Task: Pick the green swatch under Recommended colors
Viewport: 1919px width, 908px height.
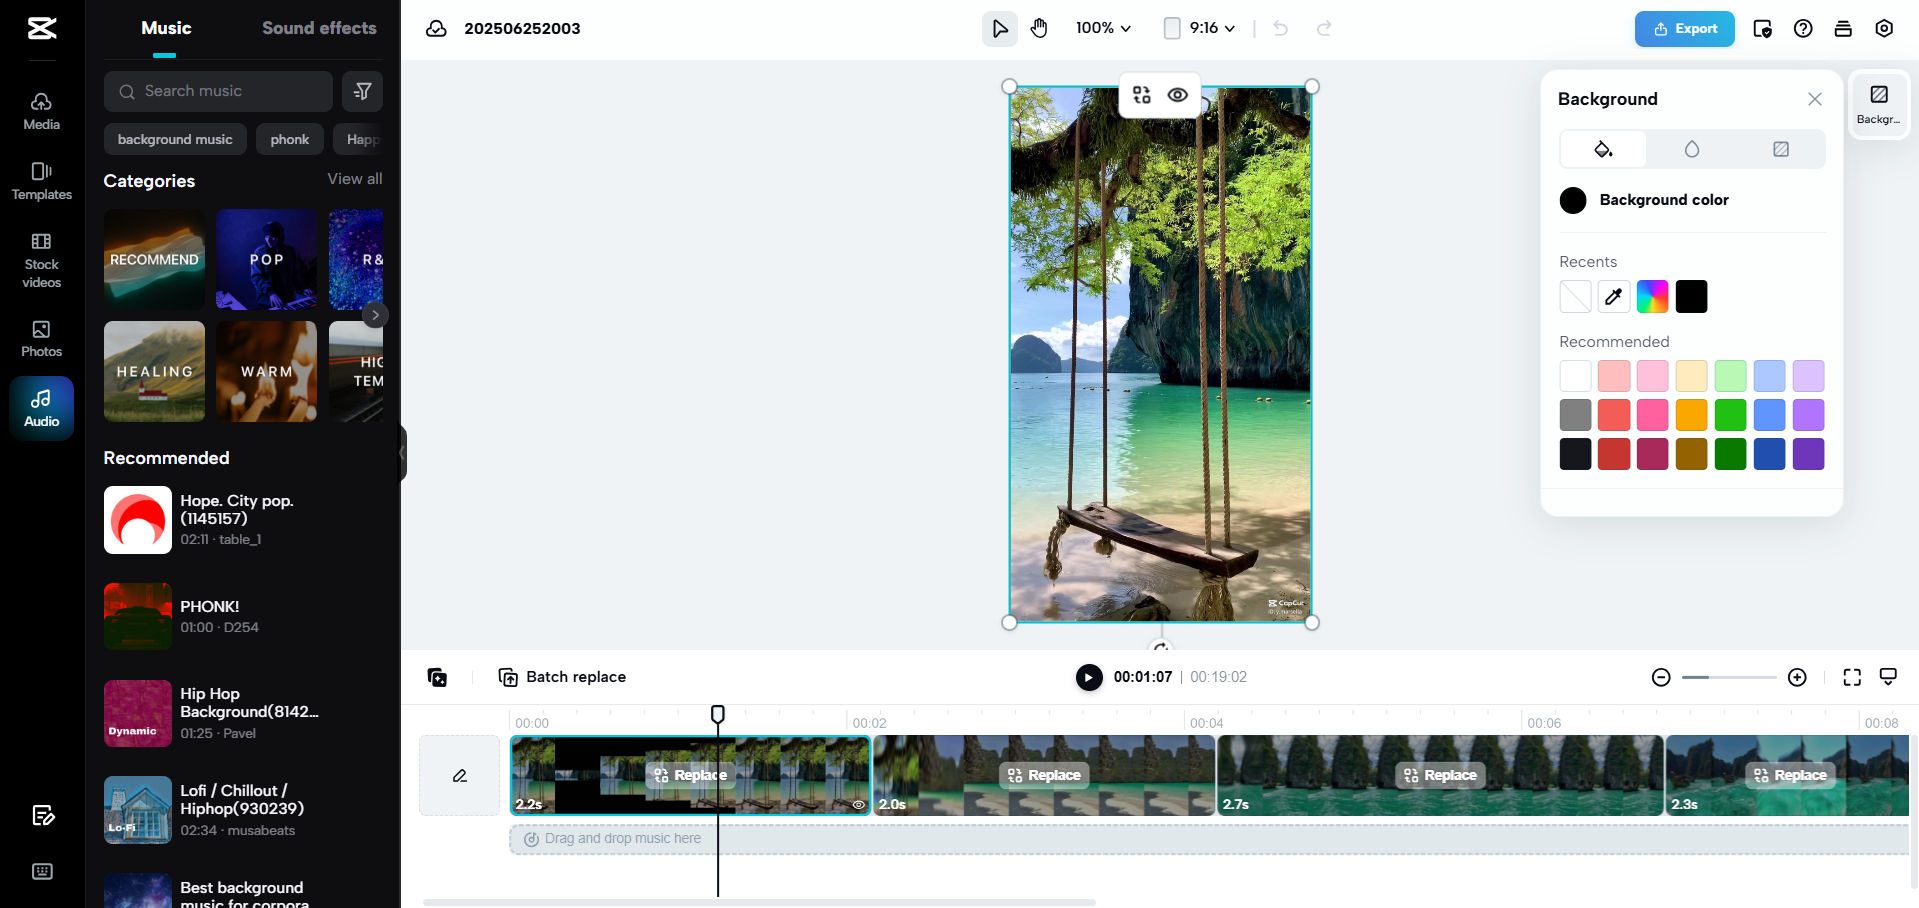Action: pyautogui.click(x=1730, y=415)
